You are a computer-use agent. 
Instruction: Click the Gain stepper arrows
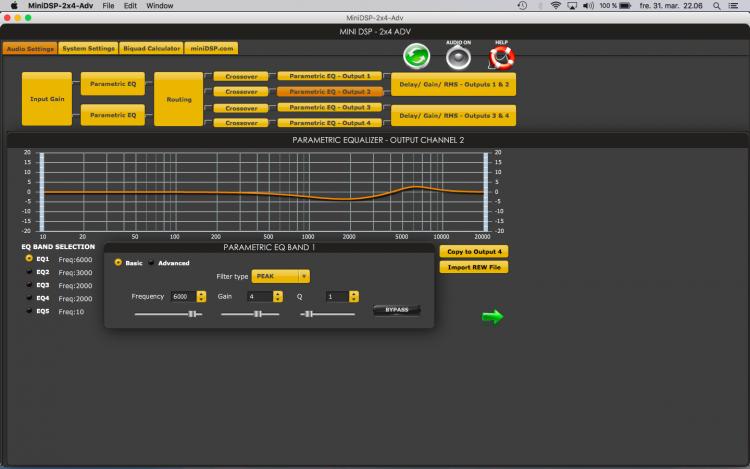point(278,296)
